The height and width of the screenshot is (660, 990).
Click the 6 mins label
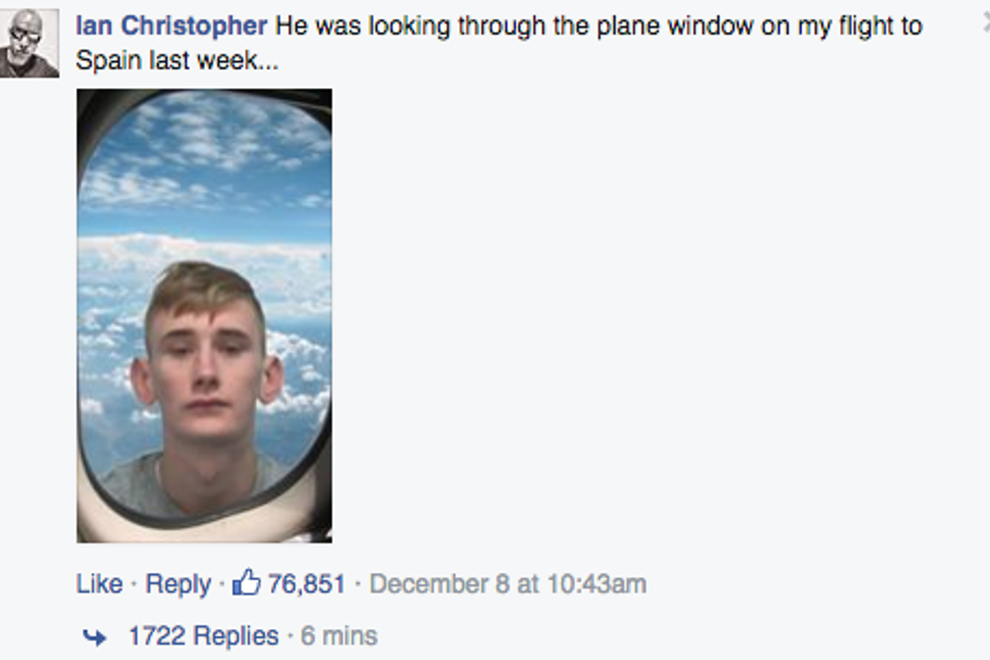(339, 636)
